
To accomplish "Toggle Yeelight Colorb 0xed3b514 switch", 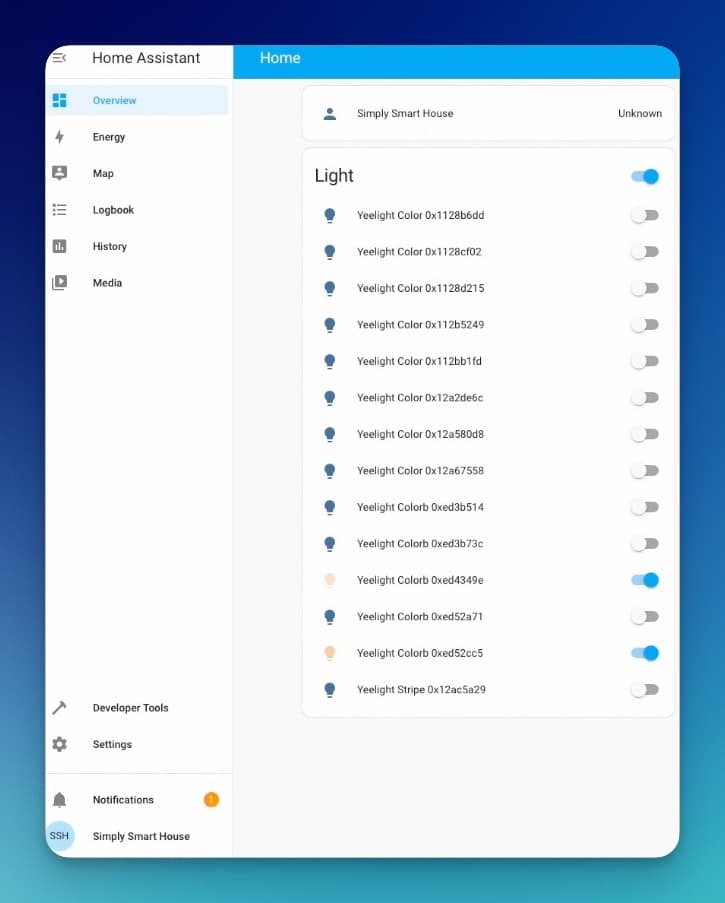I will [645, 507].
